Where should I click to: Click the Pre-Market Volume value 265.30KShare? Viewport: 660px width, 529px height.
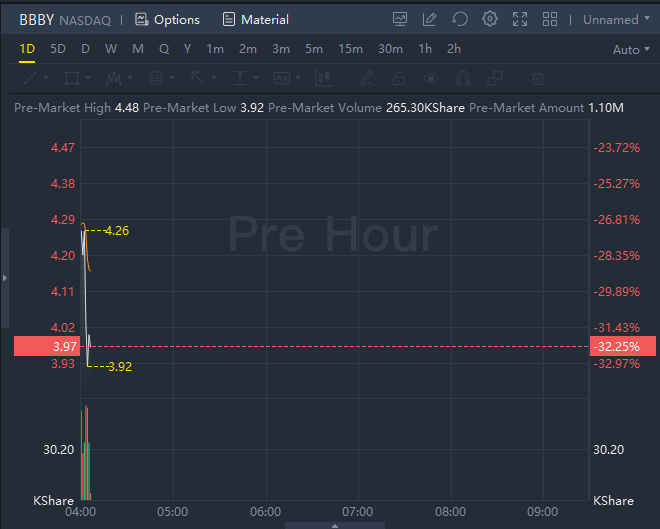pos(425,108)
